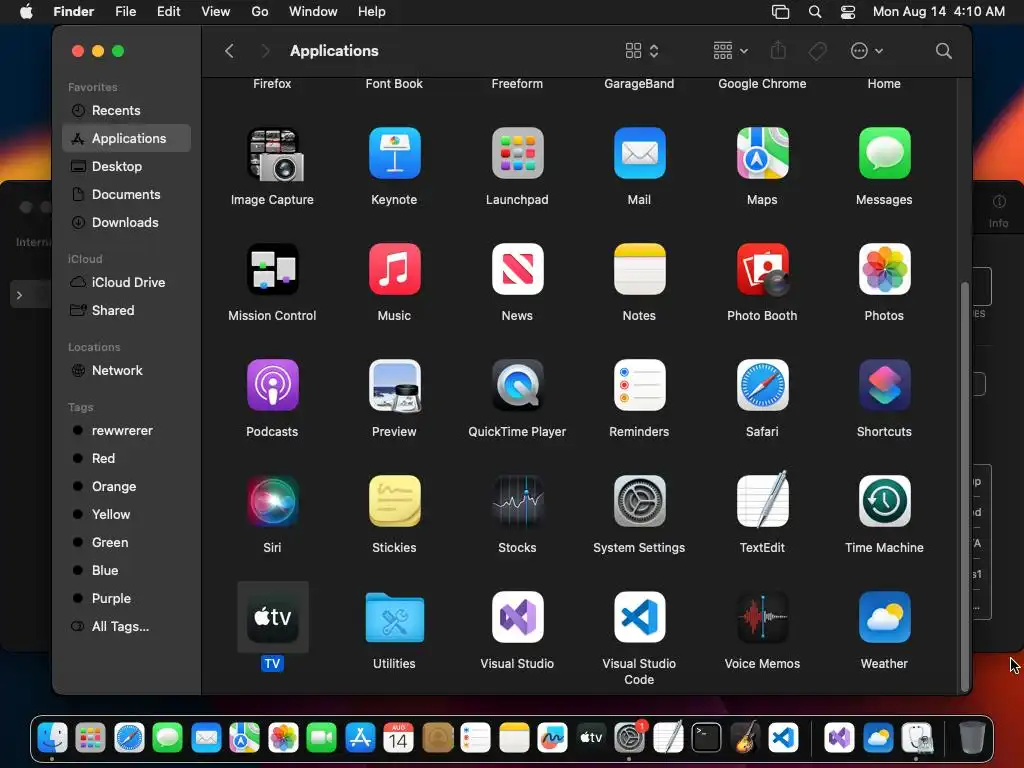Select the Notes app in the Applications grid
This screenshot has height=768, width=1024.
coord(639,269)
